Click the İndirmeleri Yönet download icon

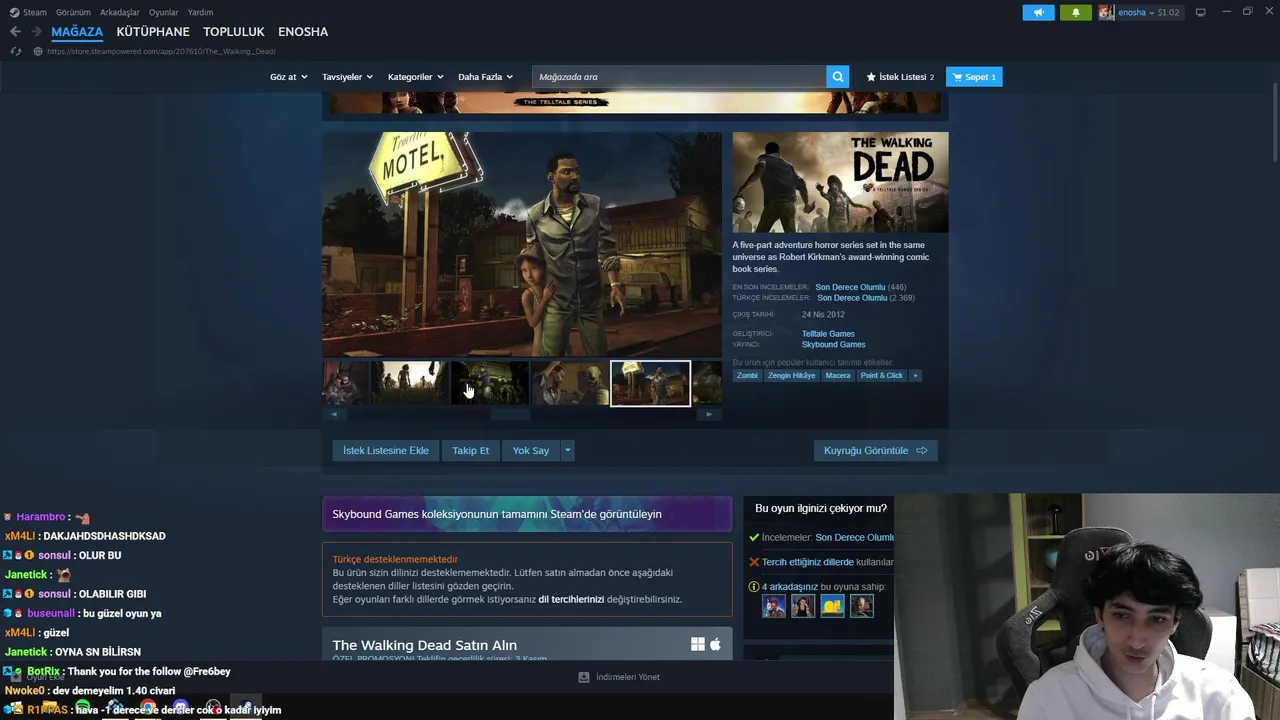(584, 677)
